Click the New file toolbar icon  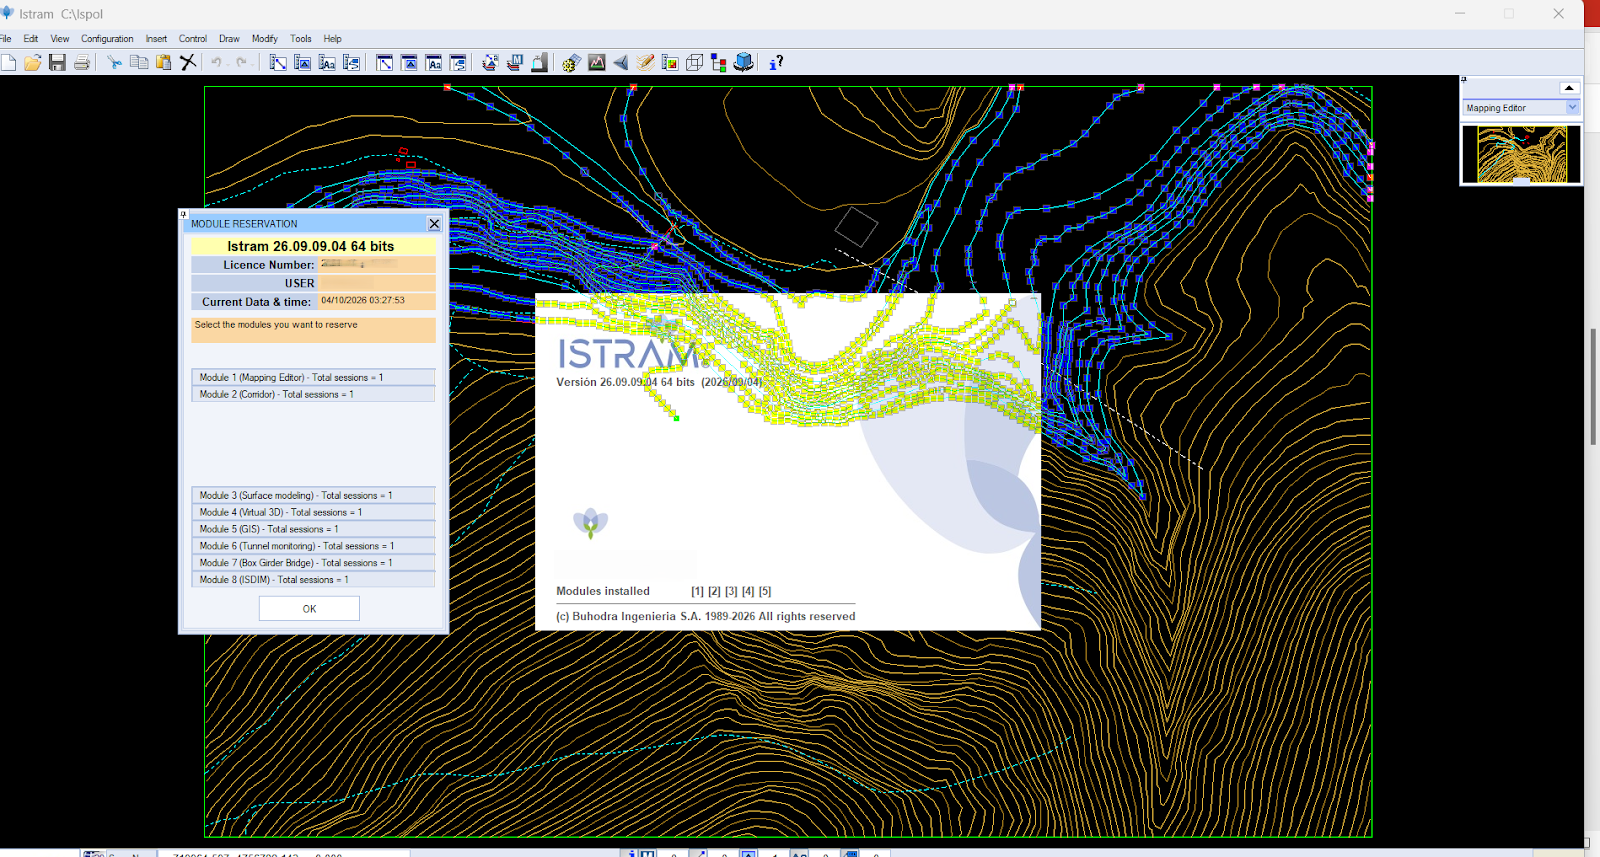(8, 62)
